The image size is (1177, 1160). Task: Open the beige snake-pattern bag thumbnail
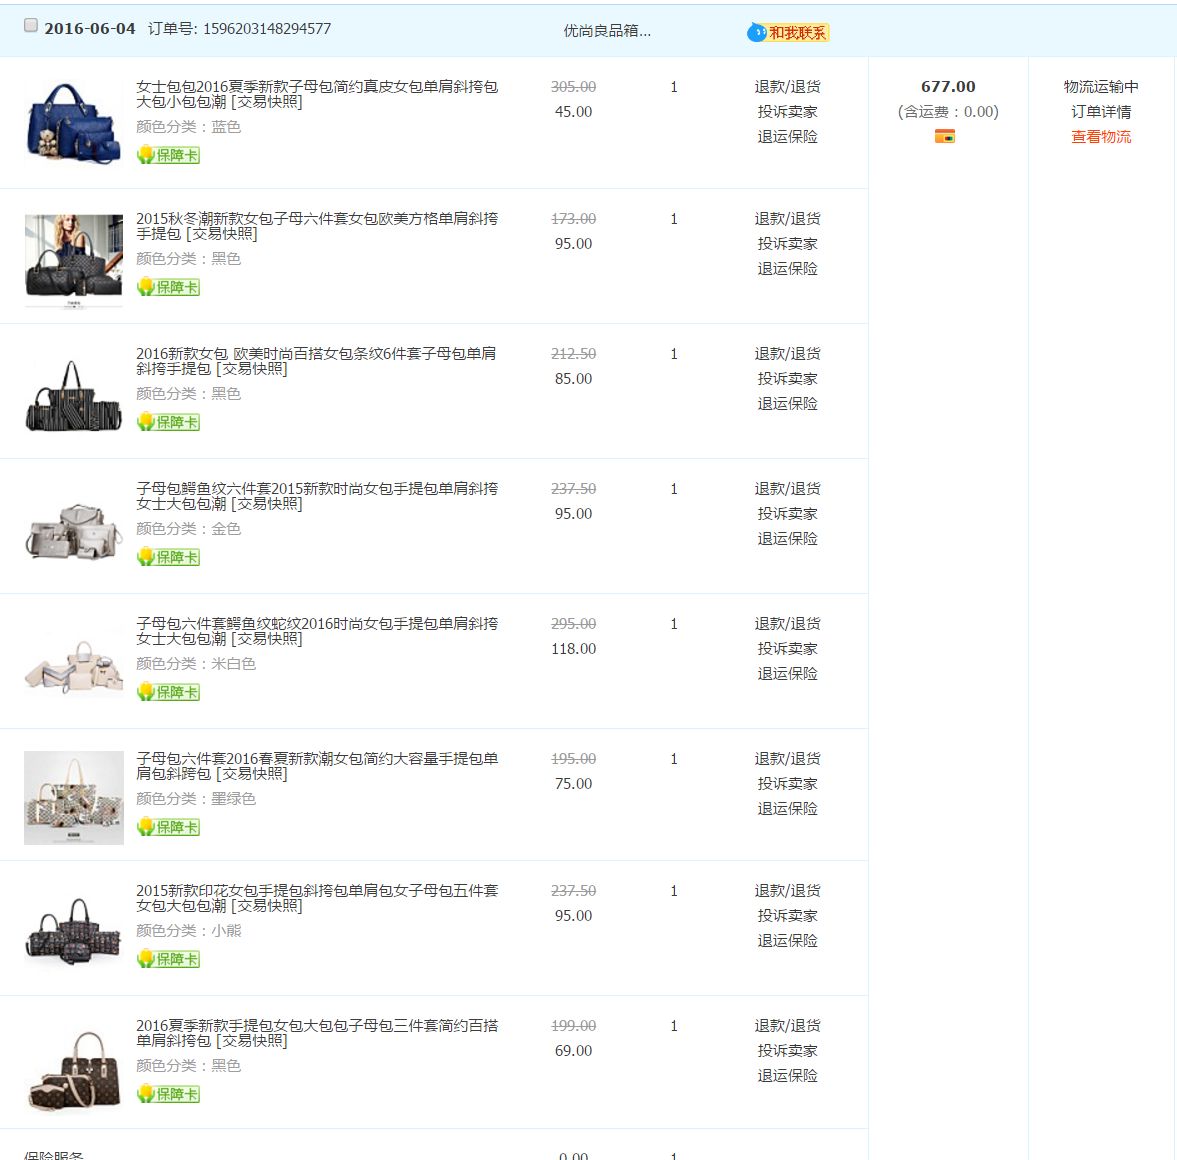point(74,666)
